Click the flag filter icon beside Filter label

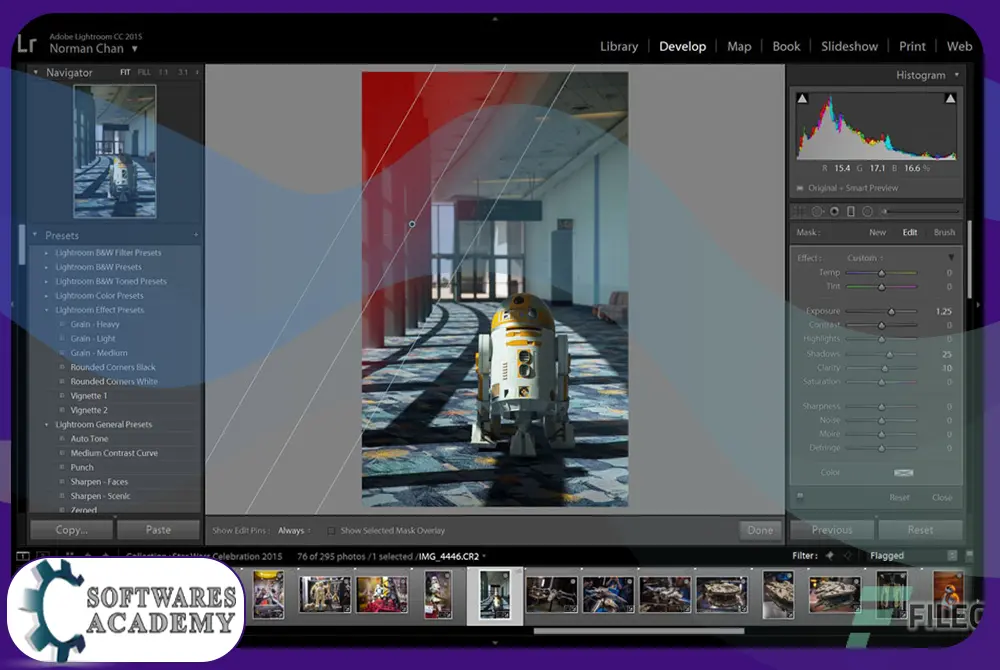click(x=829, y=556)
